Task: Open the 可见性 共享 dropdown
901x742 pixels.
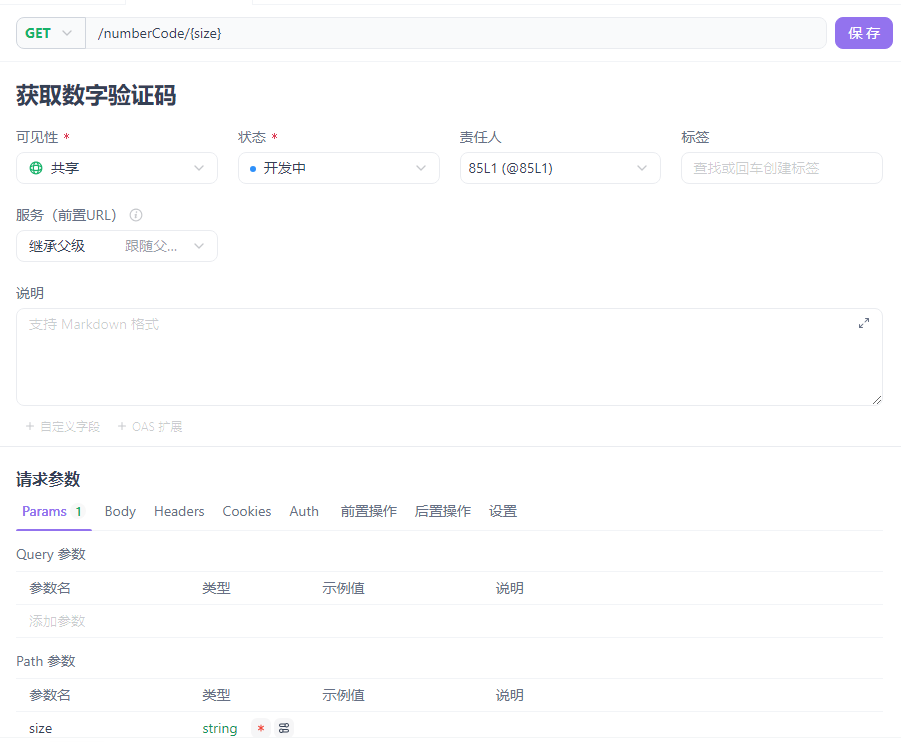Action: click(x=116, y=167)
